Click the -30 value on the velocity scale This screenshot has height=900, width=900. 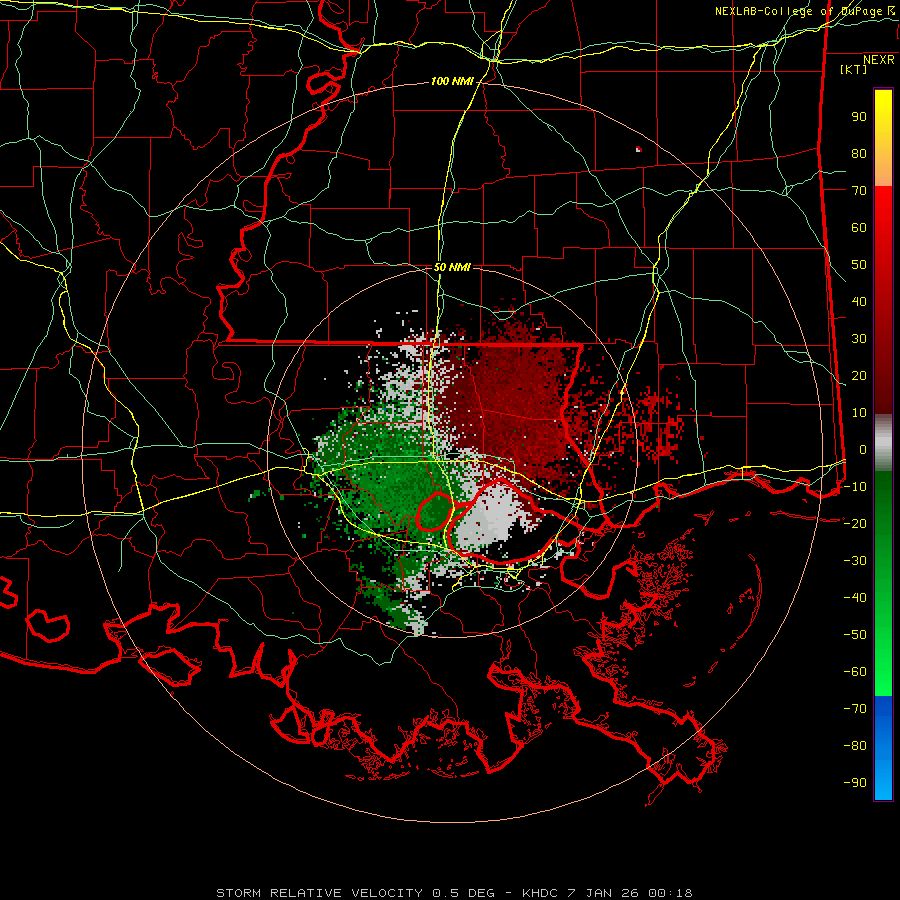click(855, 561)
